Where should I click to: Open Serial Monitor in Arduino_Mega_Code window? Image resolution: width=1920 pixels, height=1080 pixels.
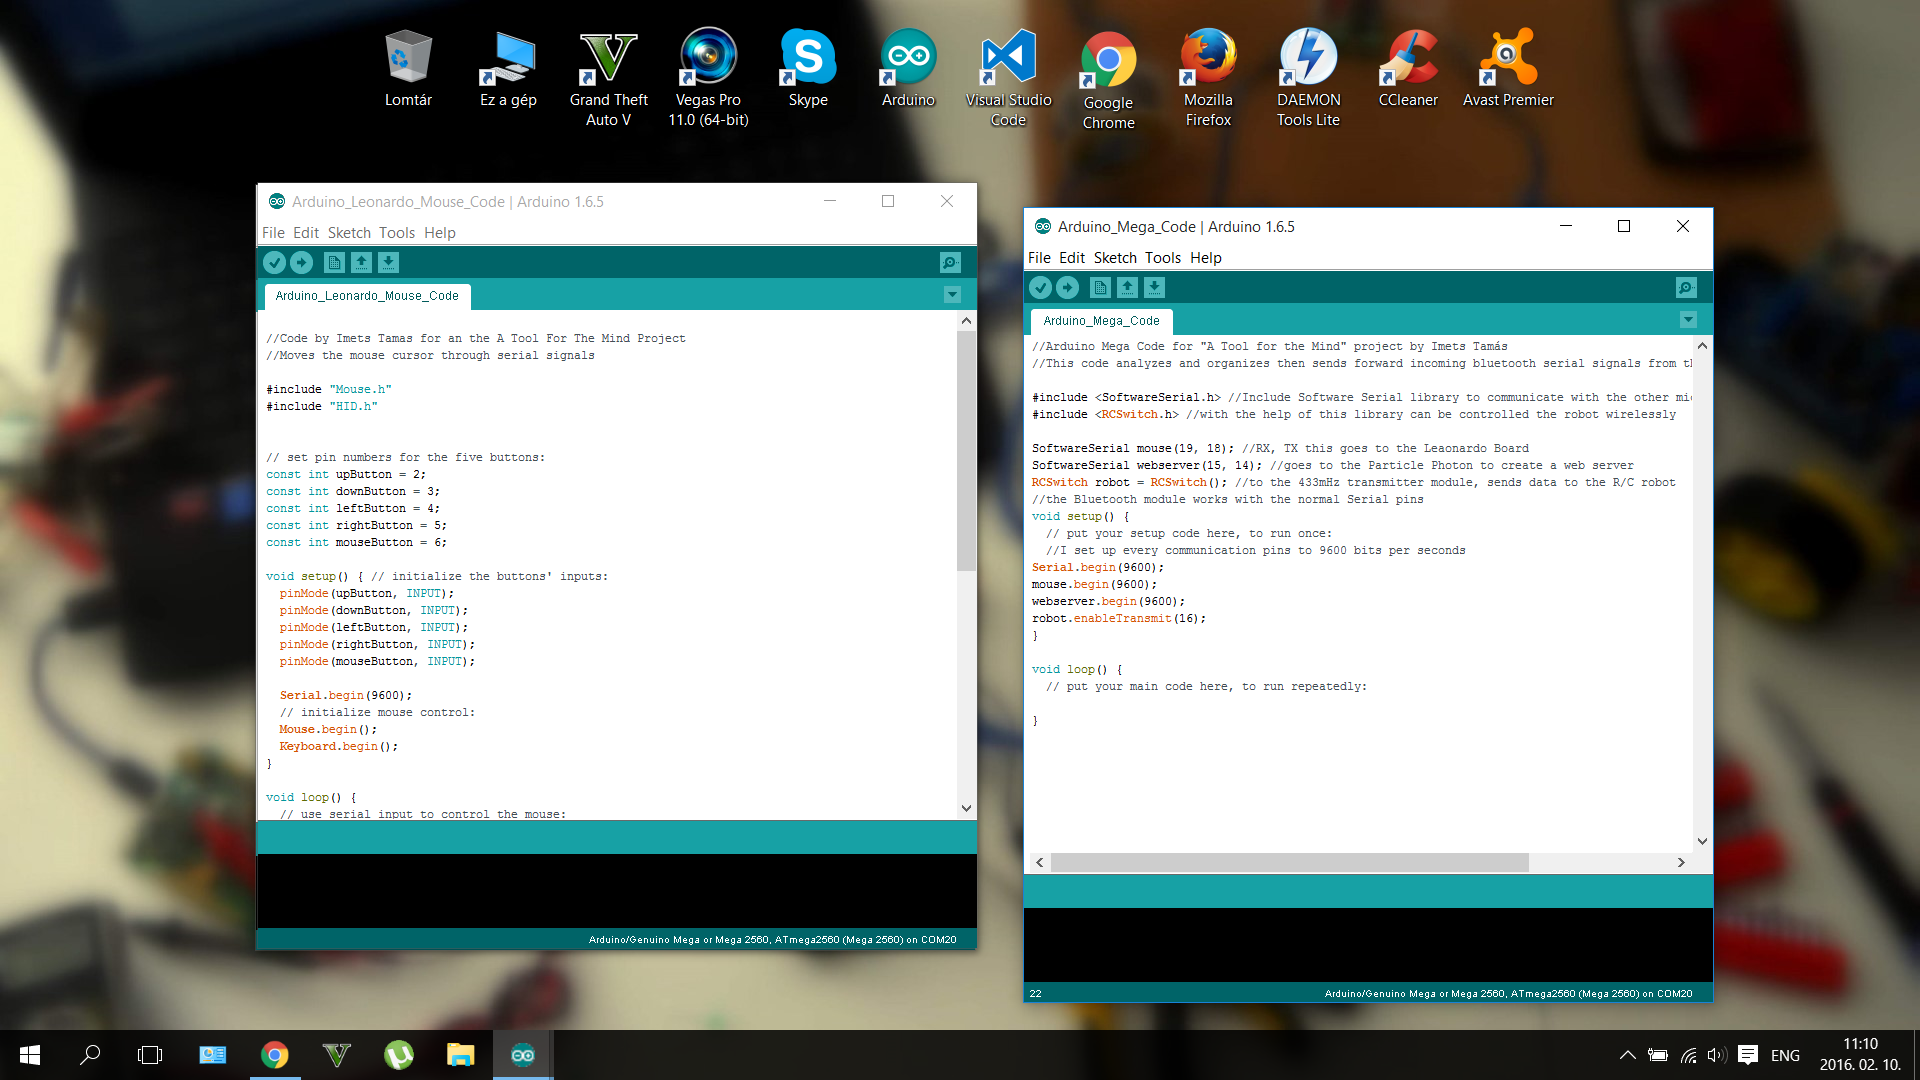[x=1686, y=288]
